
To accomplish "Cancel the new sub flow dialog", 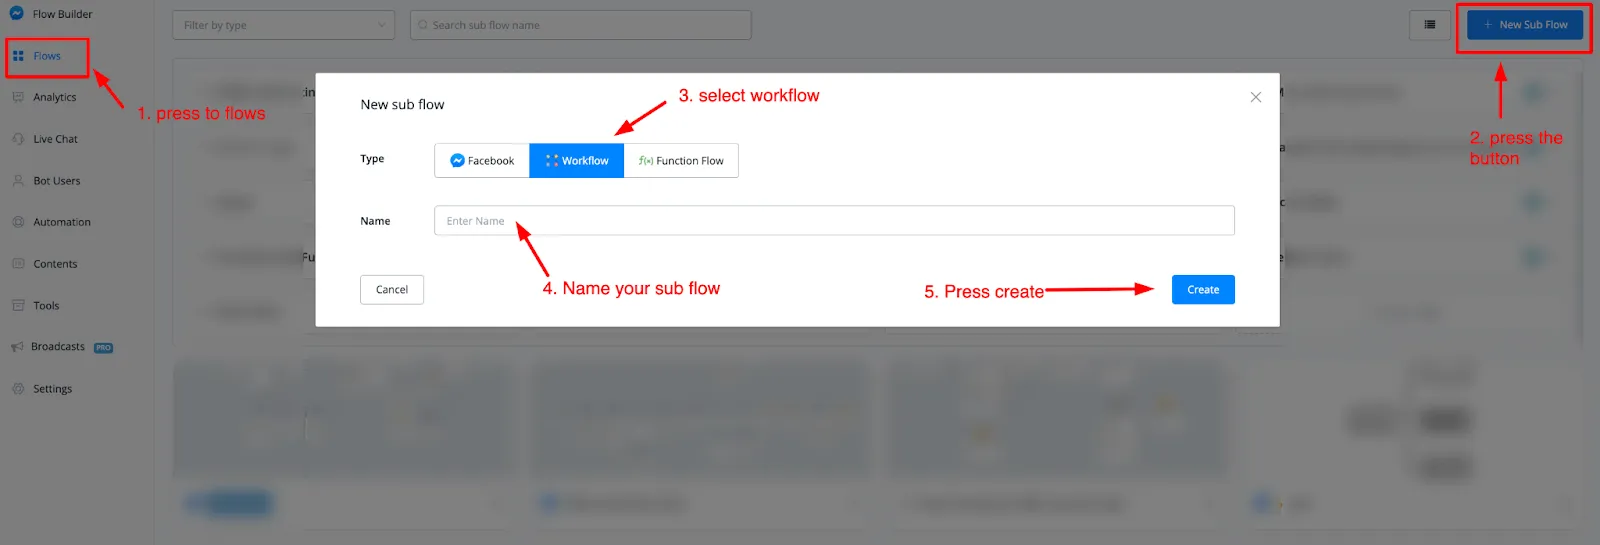I will [392, 290].
